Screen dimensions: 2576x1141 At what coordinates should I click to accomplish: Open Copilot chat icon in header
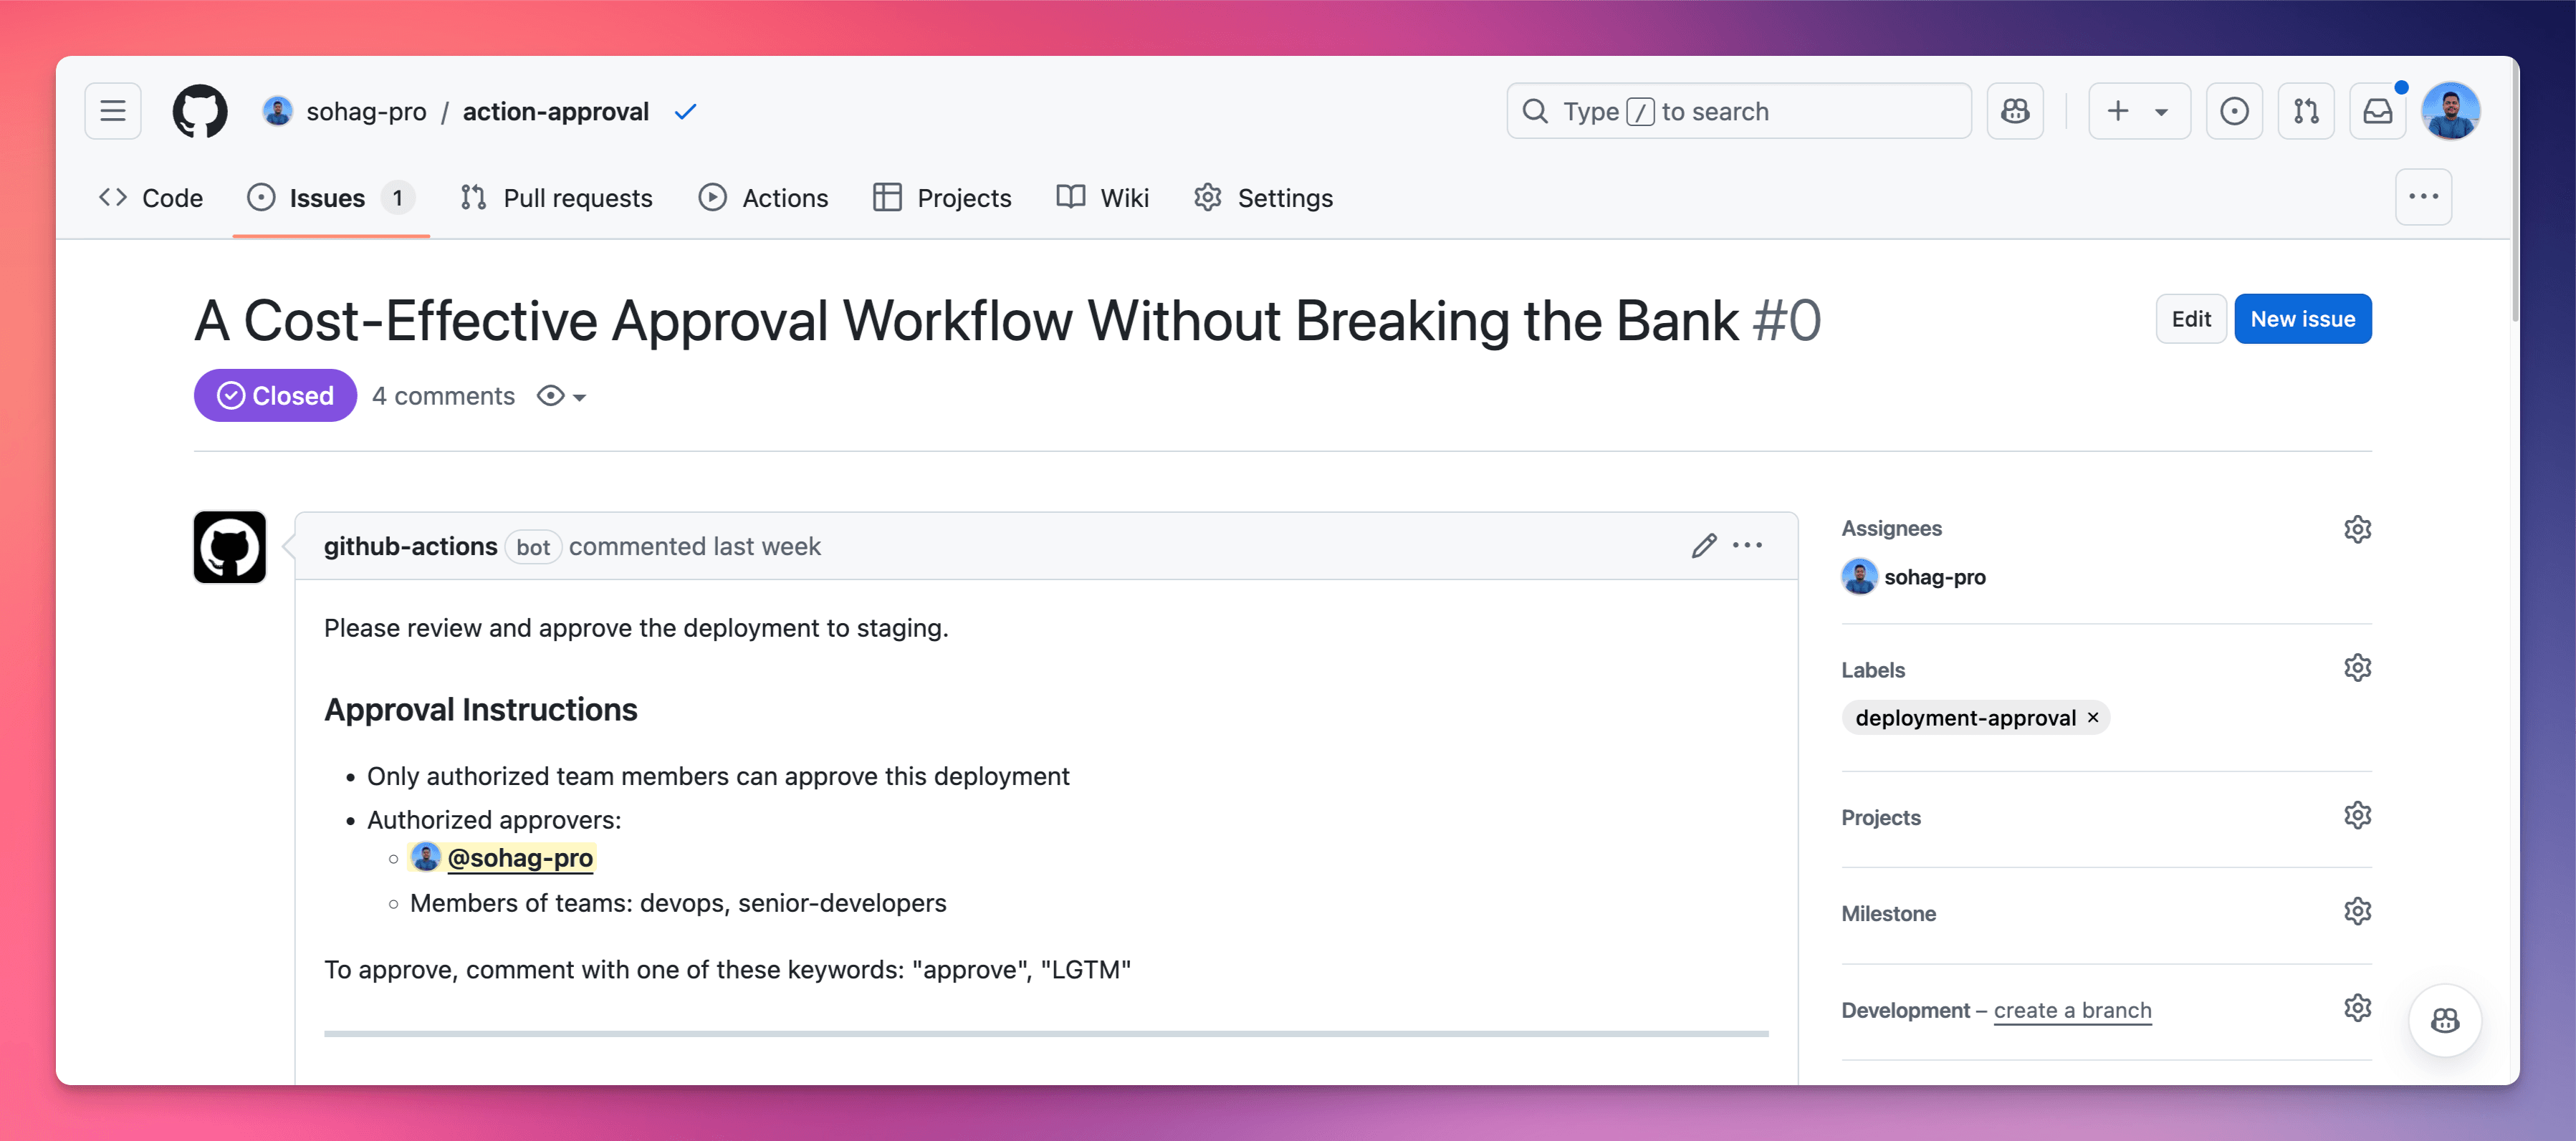click(x=2015, y=111)
